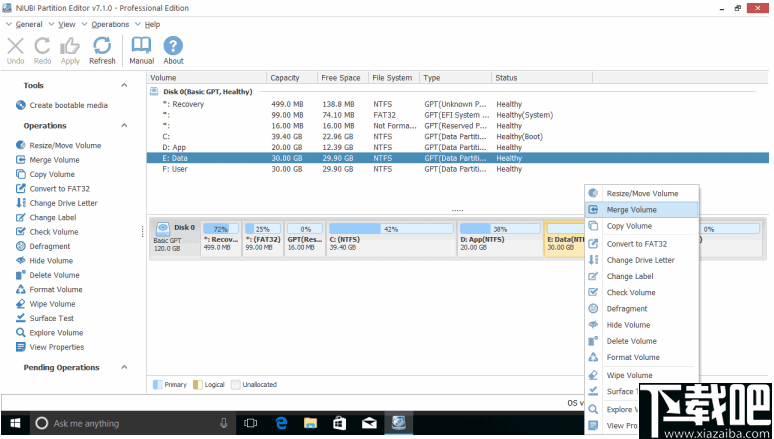Open File Explorer from the taskbar
The image size is (774, 439).
click(x=310, y=423)
